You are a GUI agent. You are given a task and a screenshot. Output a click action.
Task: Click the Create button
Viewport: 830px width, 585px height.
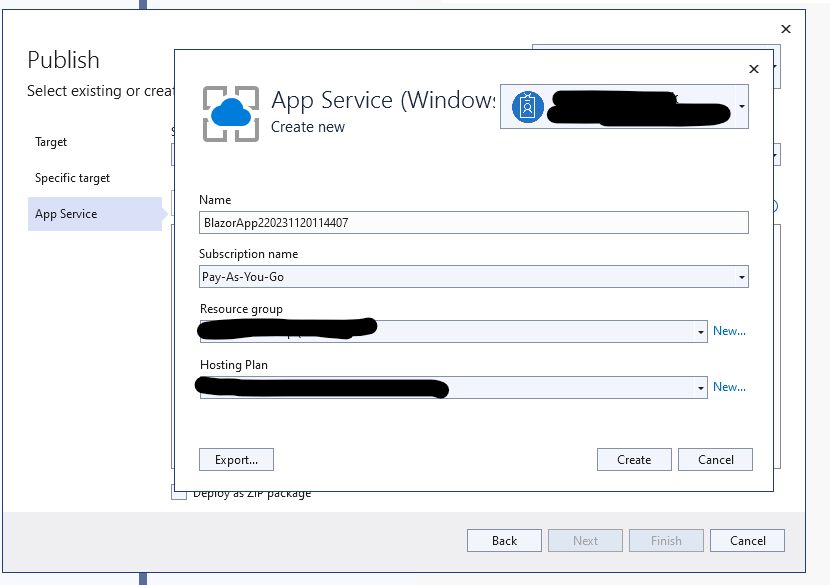tap(634, 460)
